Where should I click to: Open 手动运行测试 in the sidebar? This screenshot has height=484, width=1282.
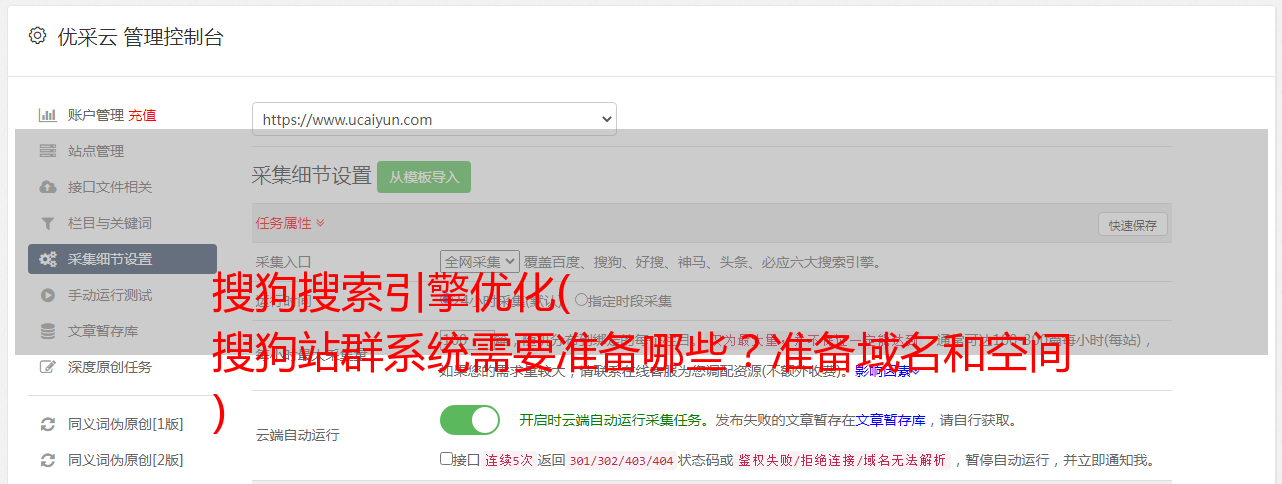coord(110,295)
